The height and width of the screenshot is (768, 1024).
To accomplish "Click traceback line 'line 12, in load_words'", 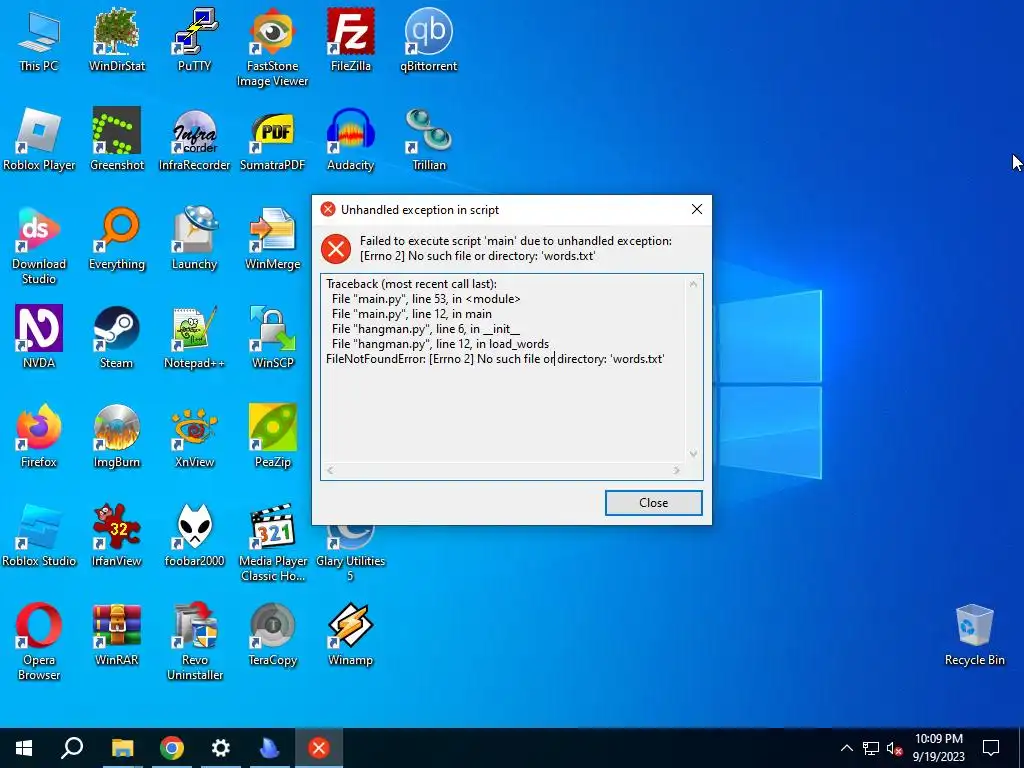I will (440, 344).
